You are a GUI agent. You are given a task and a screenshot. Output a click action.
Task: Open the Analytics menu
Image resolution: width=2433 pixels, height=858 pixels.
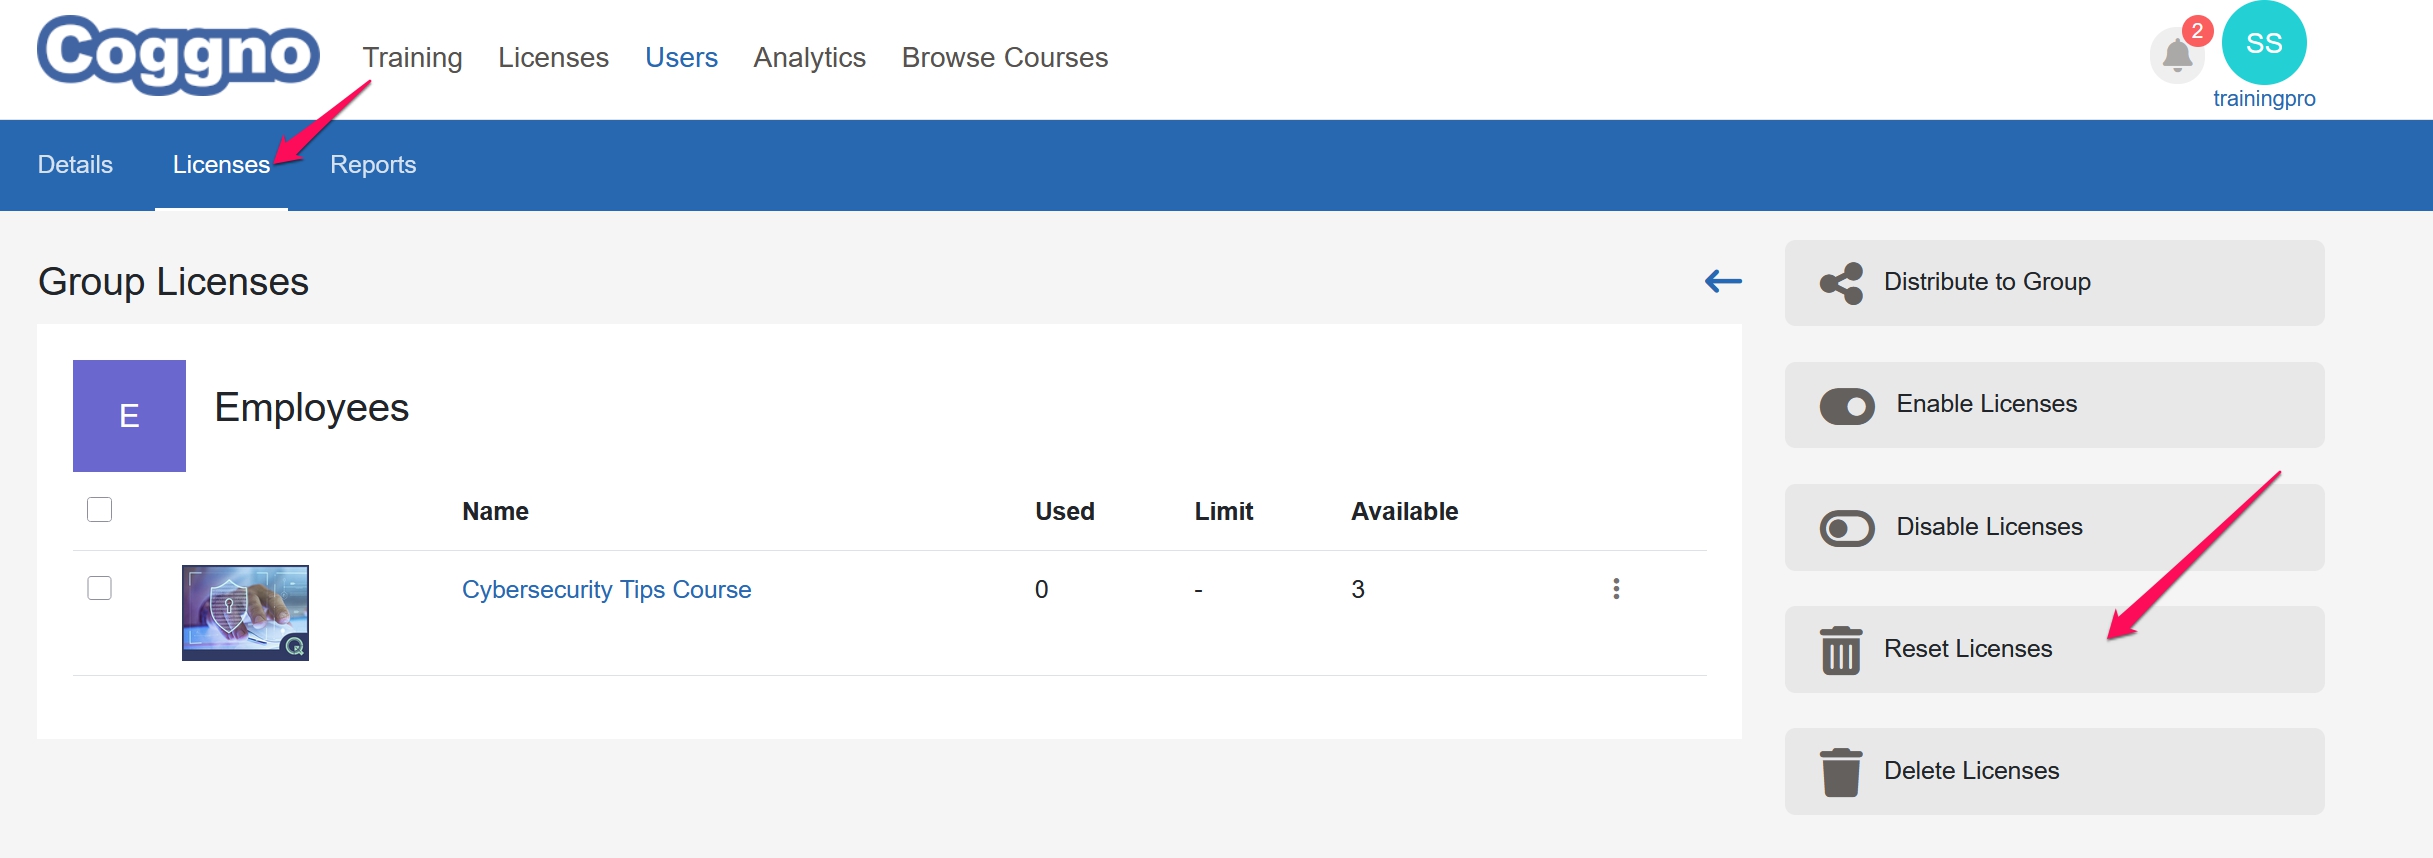tap(809, 58)
